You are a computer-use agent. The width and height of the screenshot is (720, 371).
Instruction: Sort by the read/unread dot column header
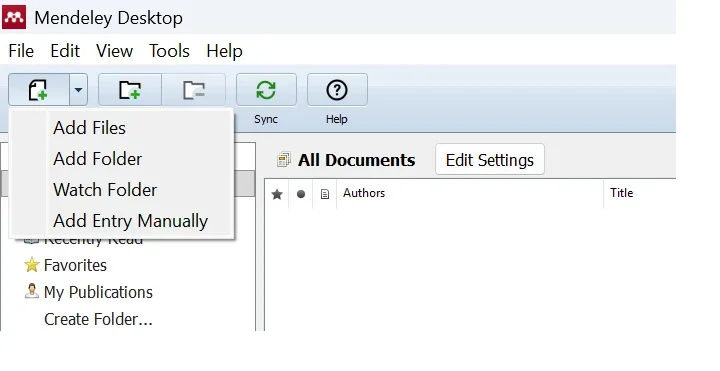point(301,194)
